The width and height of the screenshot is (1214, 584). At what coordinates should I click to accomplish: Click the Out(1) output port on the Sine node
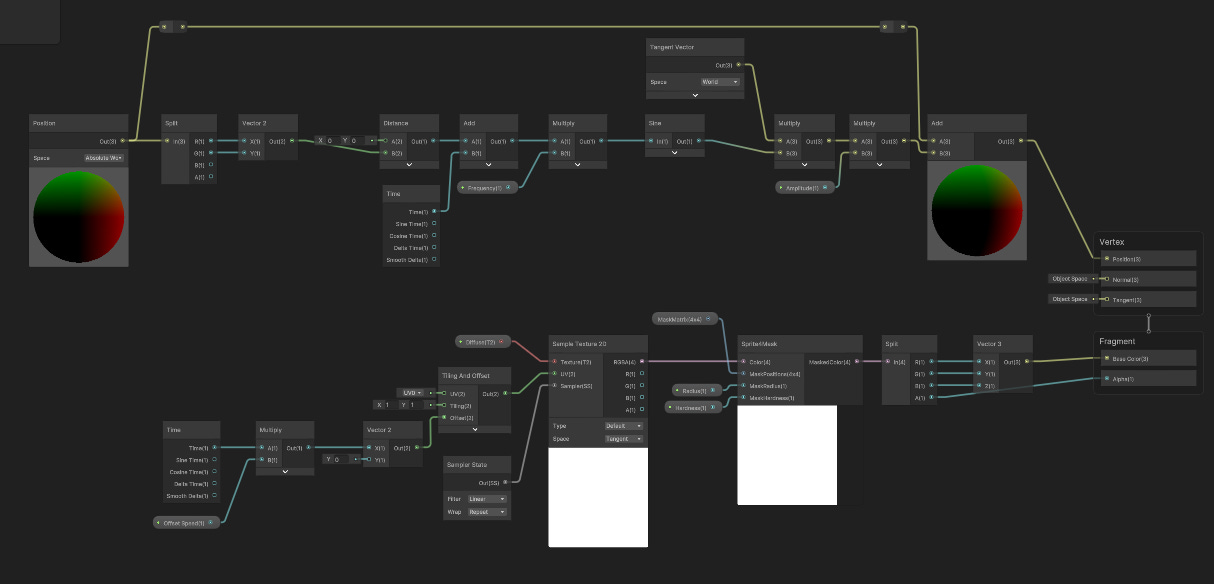(699, 140)
